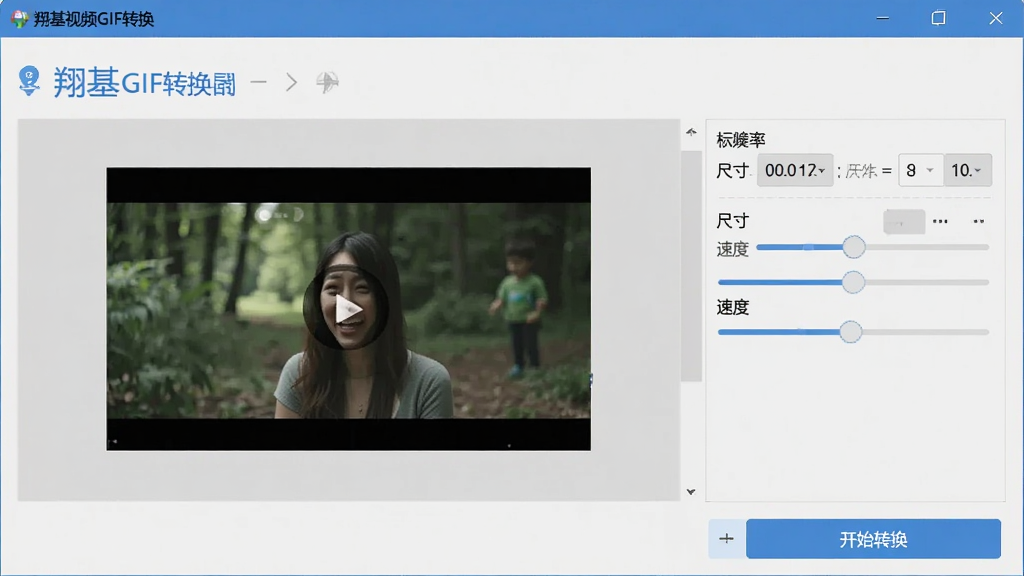Click the gray globe icon in the header

[x=327, y=82]
